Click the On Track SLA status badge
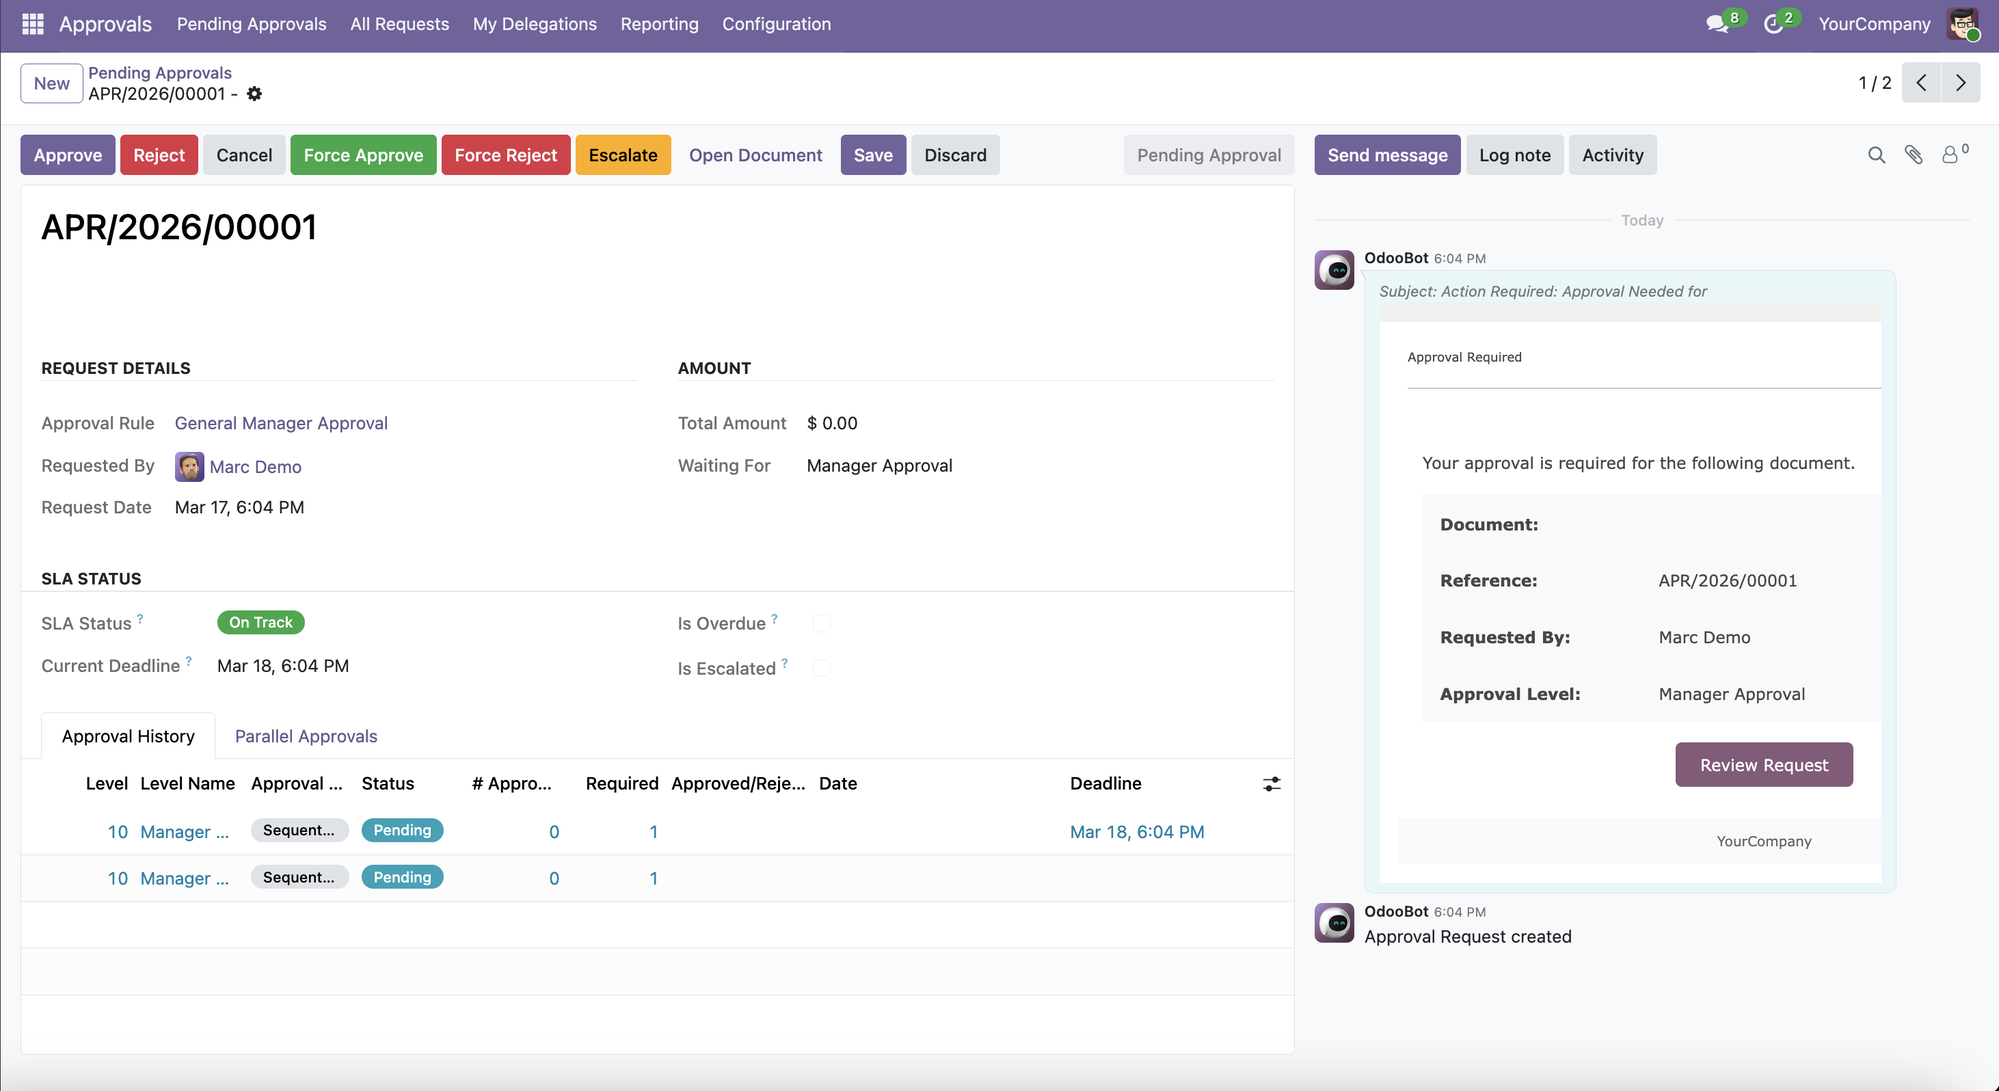The height and width of the screenshot is (1091, 1999). pos(260,622)
